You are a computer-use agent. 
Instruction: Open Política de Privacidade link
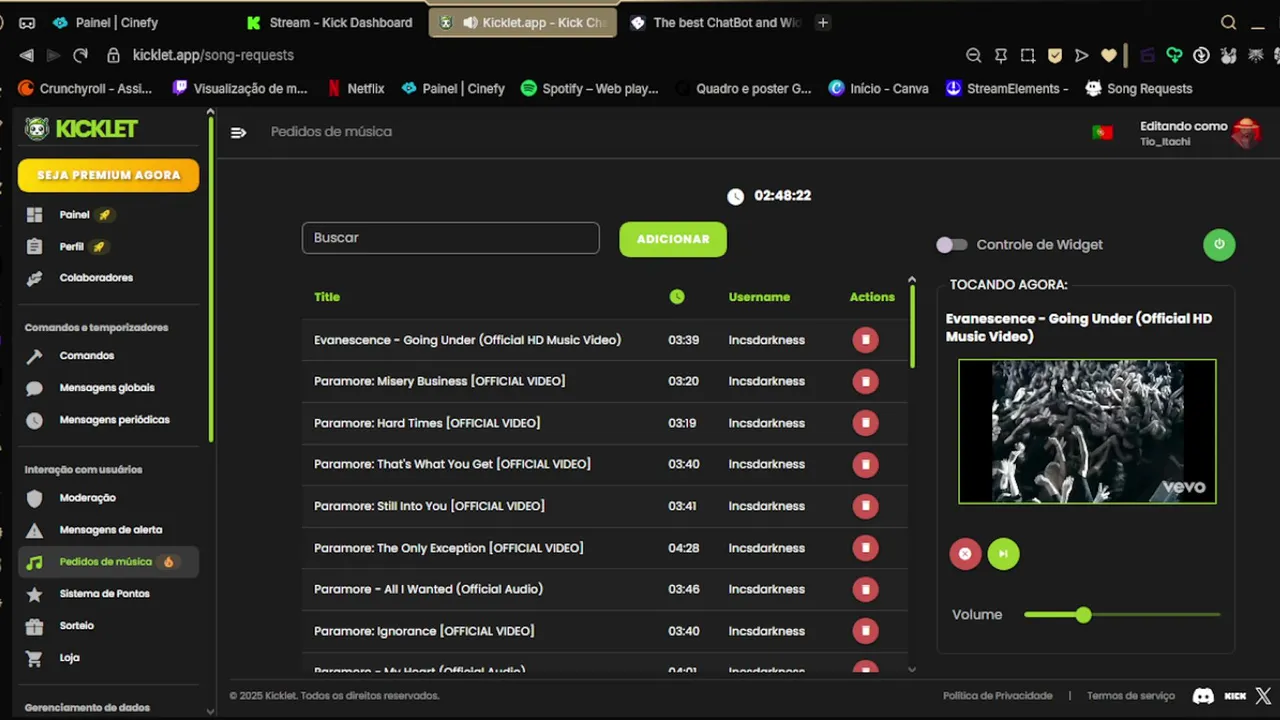(x=997, y=696)
